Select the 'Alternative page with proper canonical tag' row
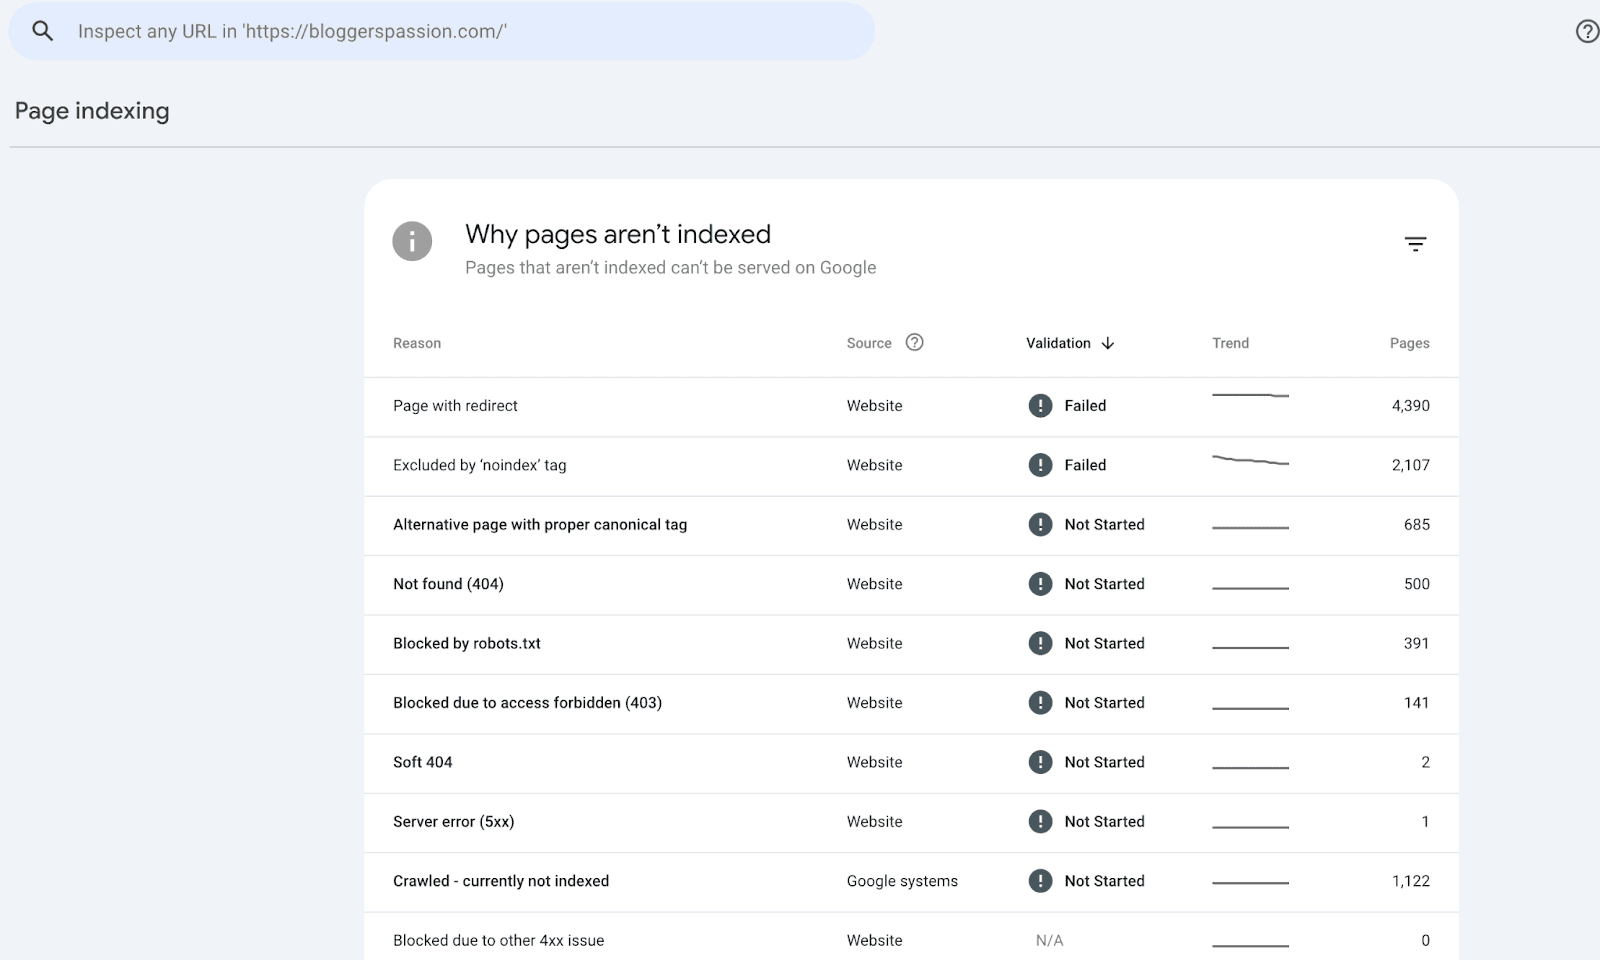1600x960 pixels. [x=540, y=524]
